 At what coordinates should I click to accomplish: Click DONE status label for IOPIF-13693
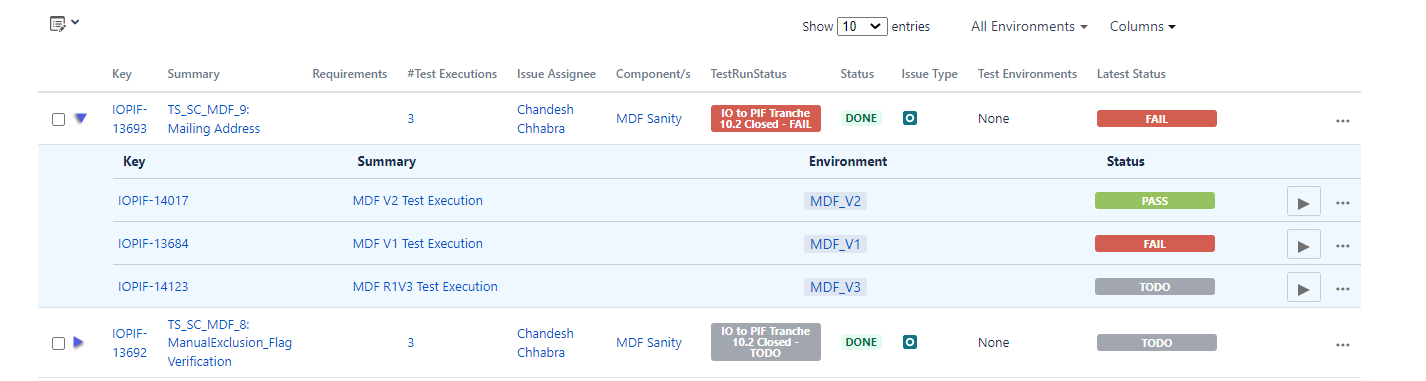[x=861, y=118]
